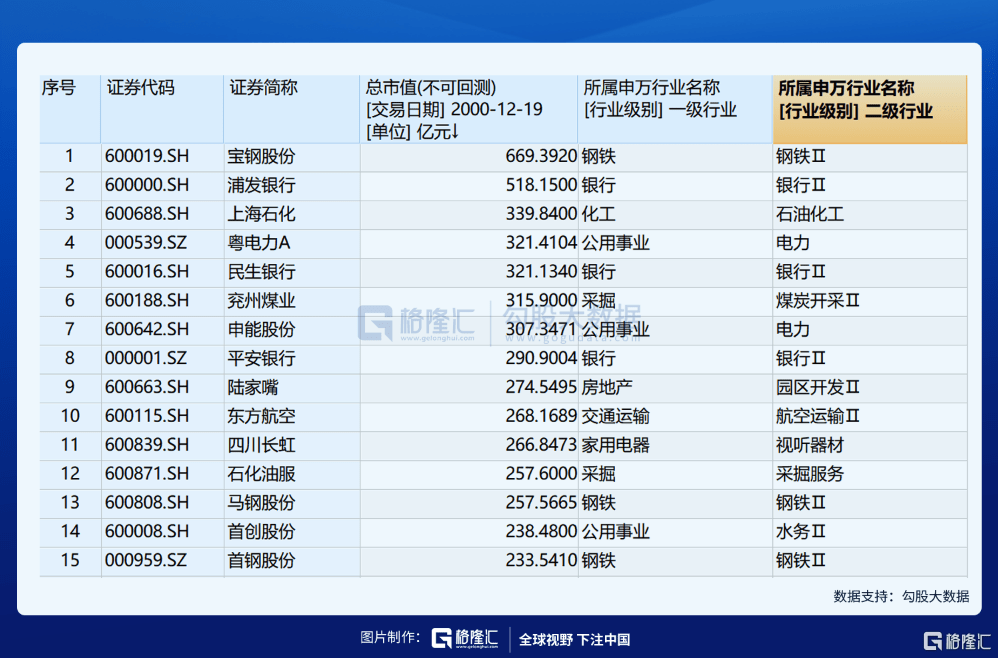
Task: Click the Gelonghui logo beside 图片制作 in footer
Action: (466, 639)
